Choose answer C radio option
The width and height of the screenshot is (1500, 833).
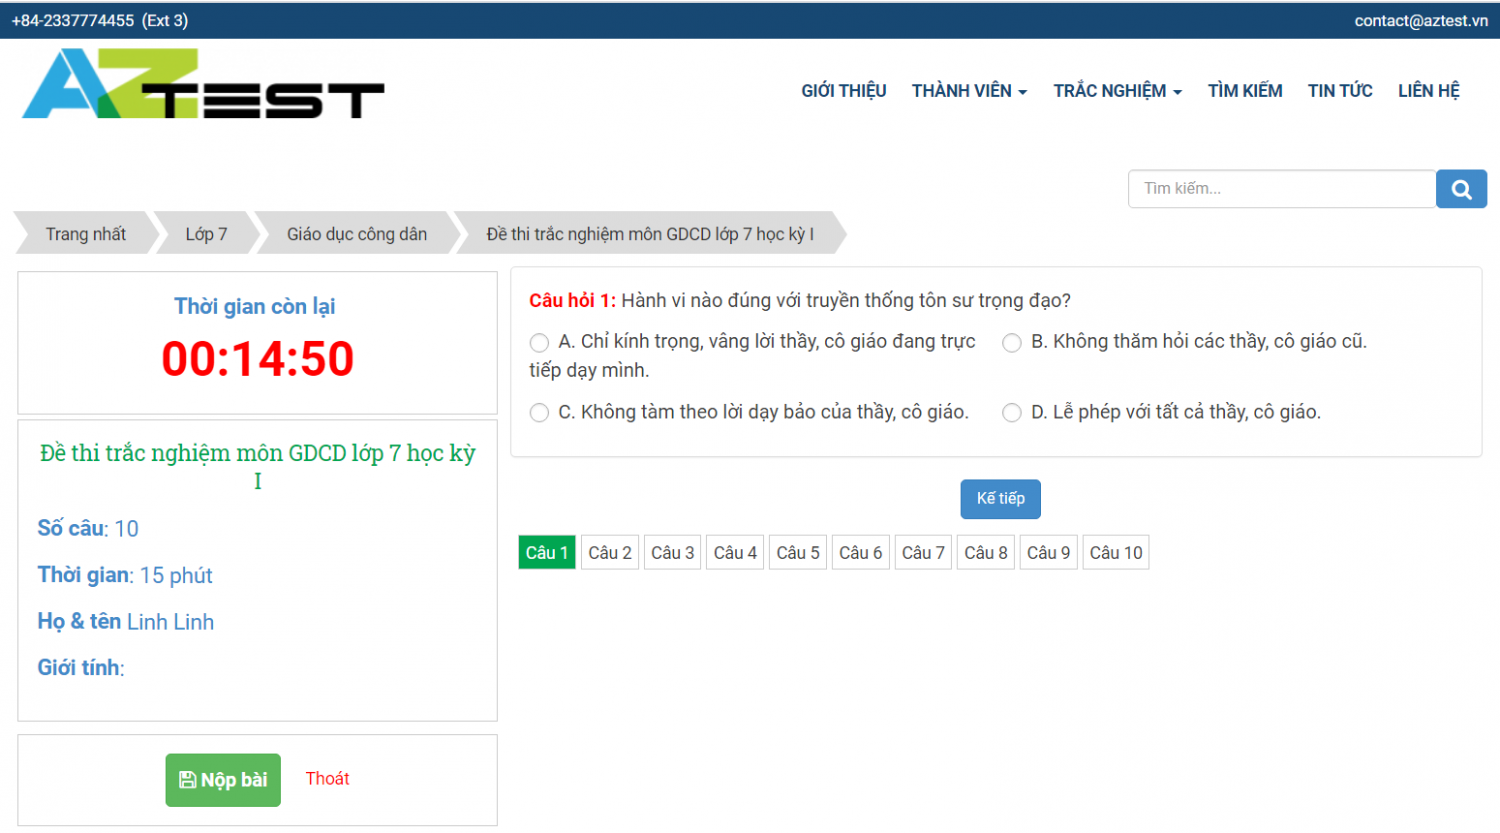539,413
